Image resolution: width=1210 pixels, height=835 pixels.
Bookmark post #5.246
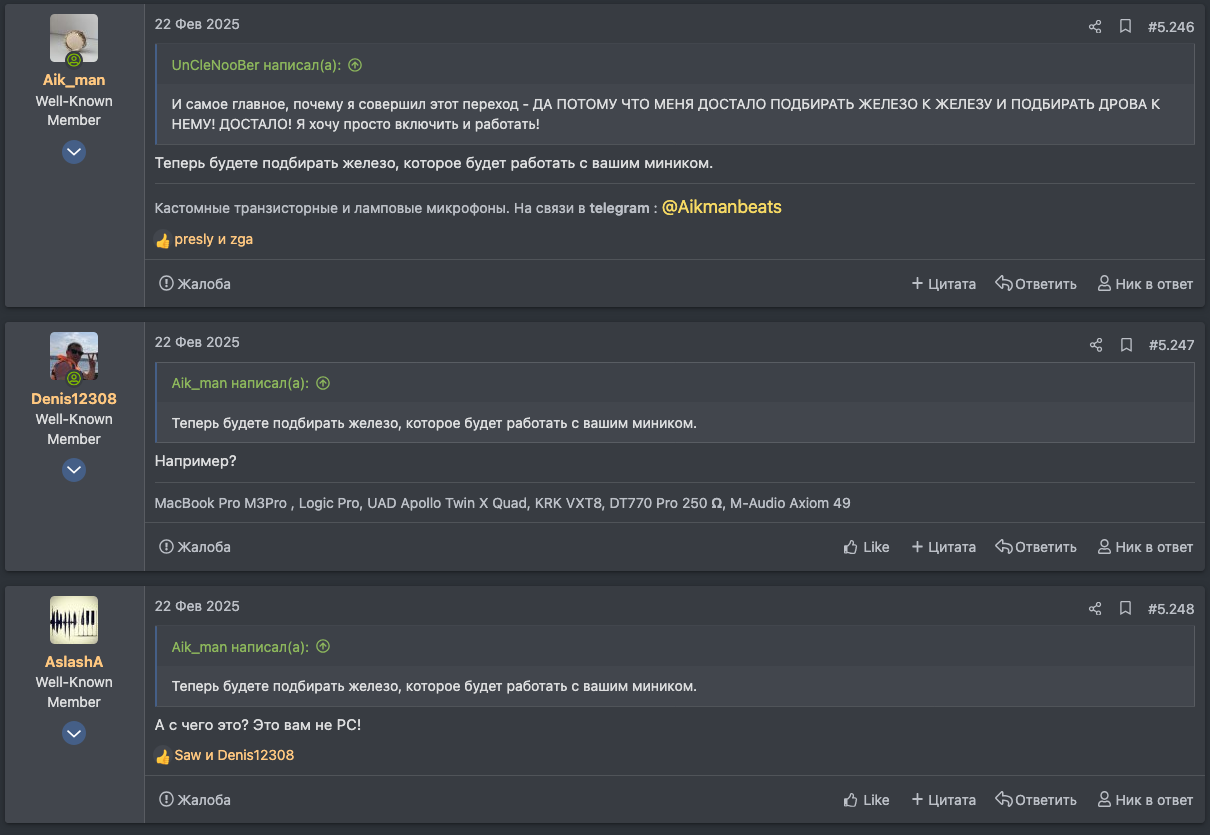coord(1125,27)
